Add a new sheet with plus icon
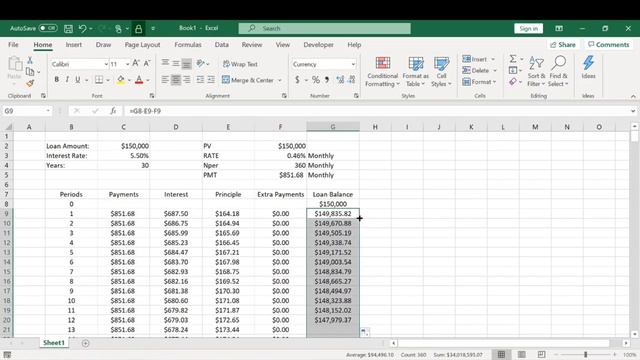640x360 pixels. 85,343
